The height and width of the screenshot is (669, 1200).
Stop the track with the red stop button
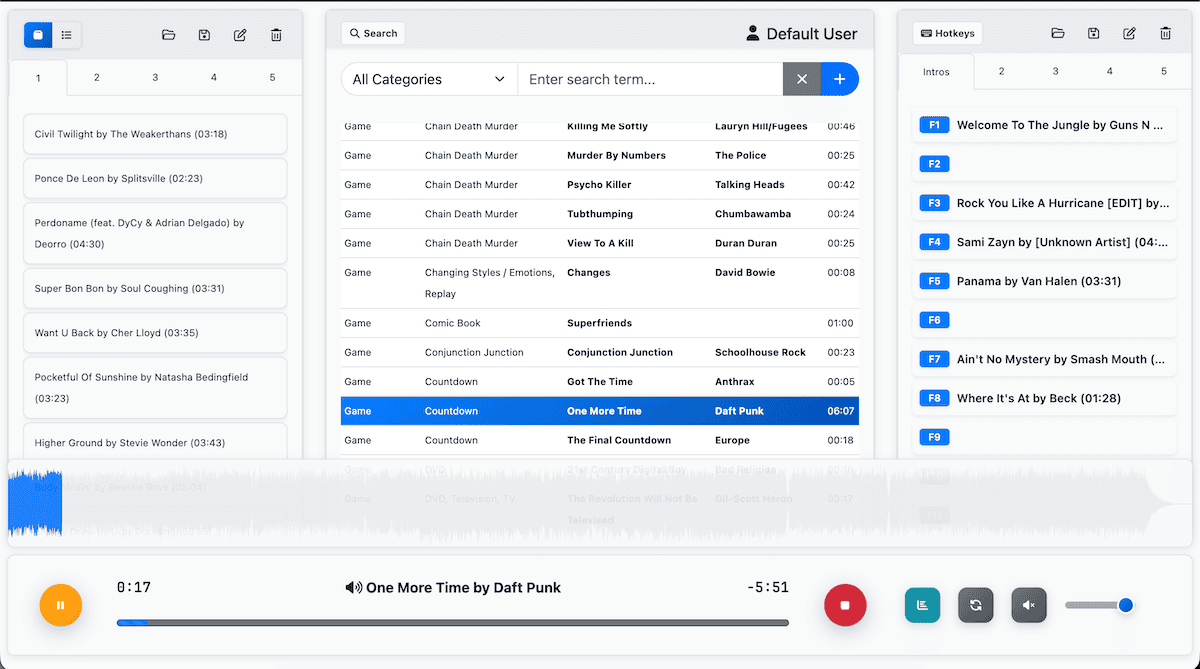(x=845, y=605)
